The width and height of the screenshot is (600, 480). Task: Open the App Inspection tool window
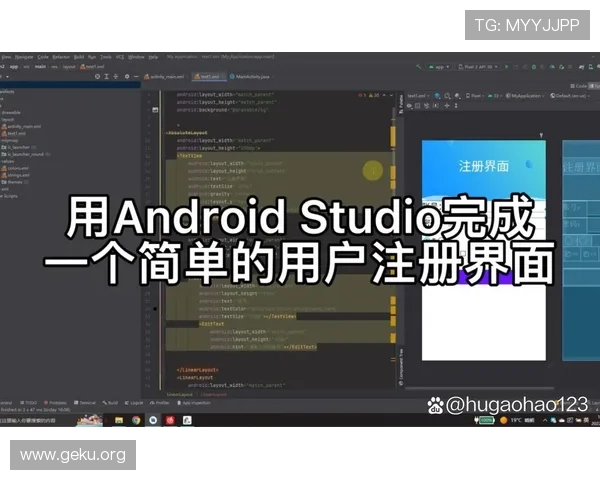[194, 403]
